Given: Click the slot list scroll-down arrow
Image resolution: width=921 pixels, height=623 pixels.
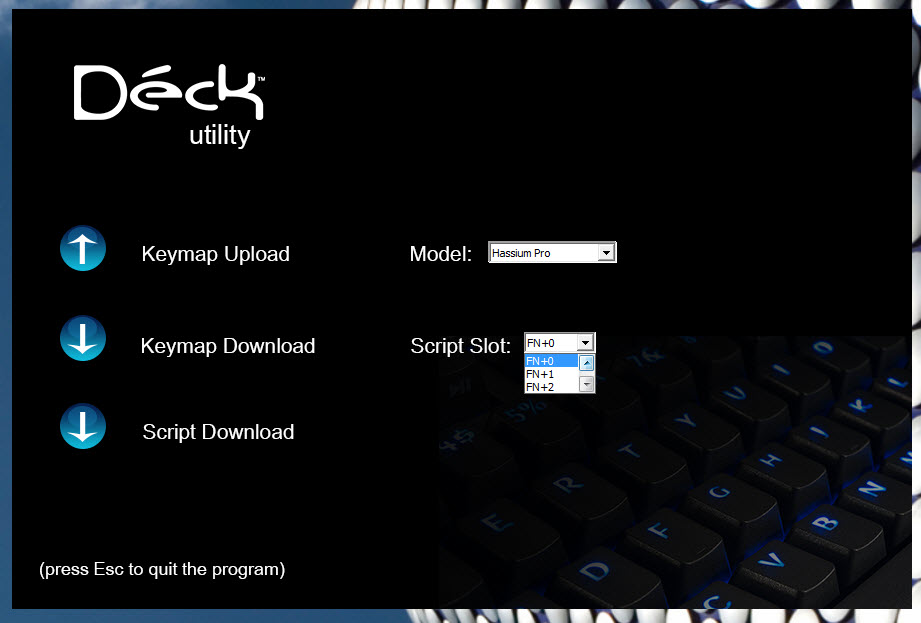Looking at the screenshot, I should click(586, 384).
